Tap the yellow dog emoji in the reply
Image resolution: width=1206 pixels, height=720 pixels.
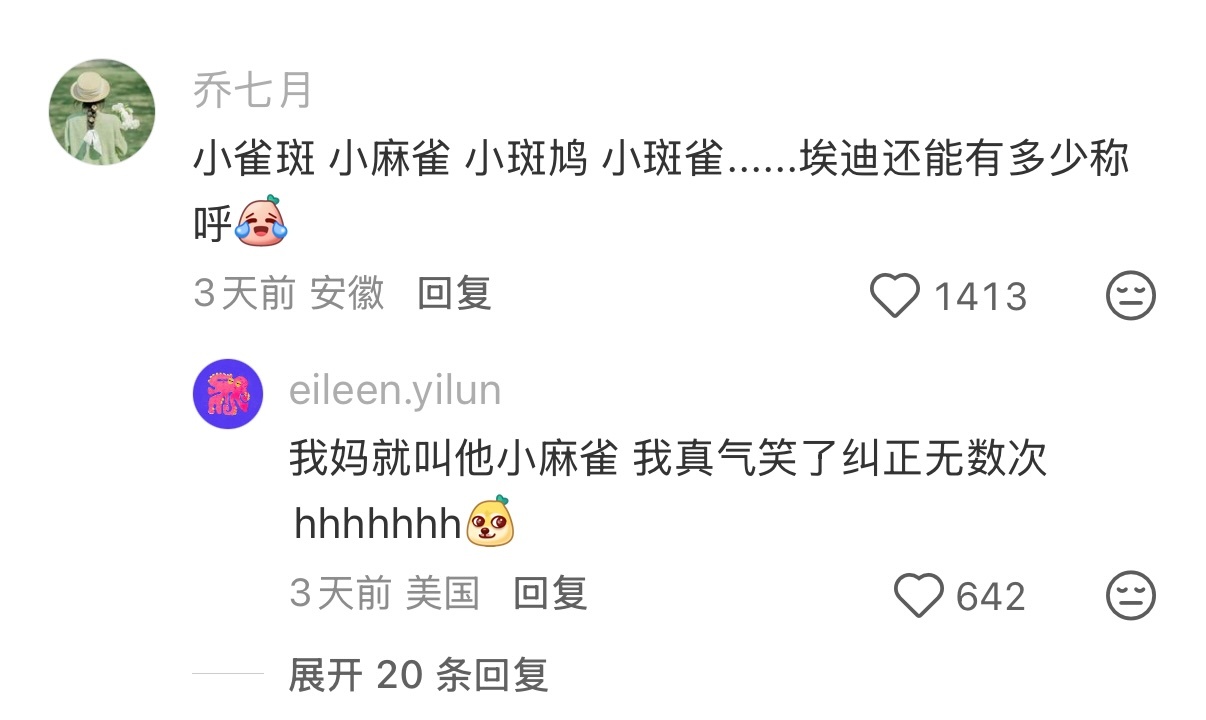[x=491, y=522]
